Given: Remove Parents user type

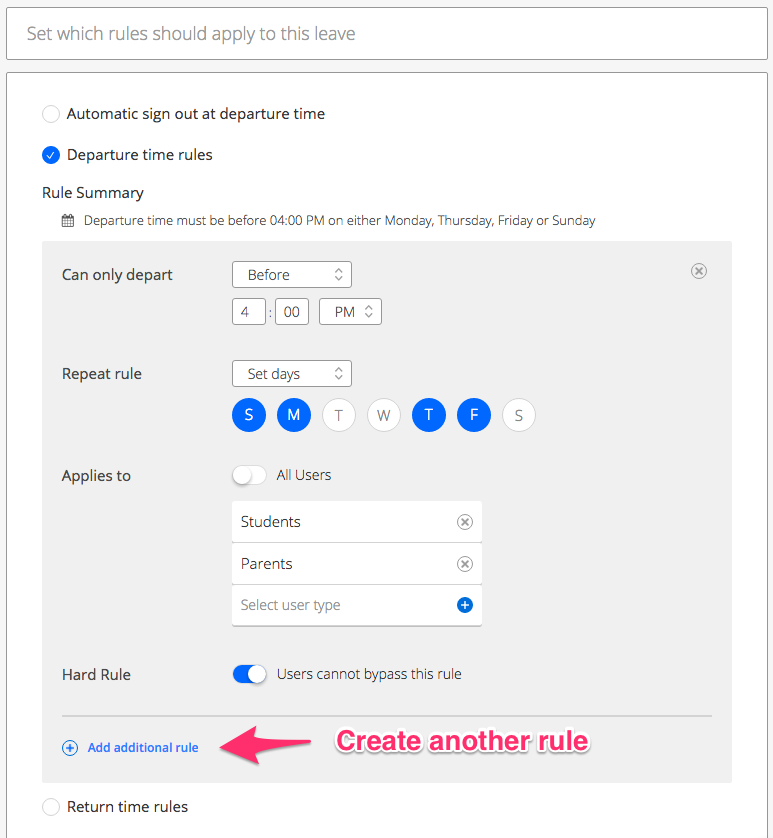Looking at the screenshot, I should (x=465, y=564).
